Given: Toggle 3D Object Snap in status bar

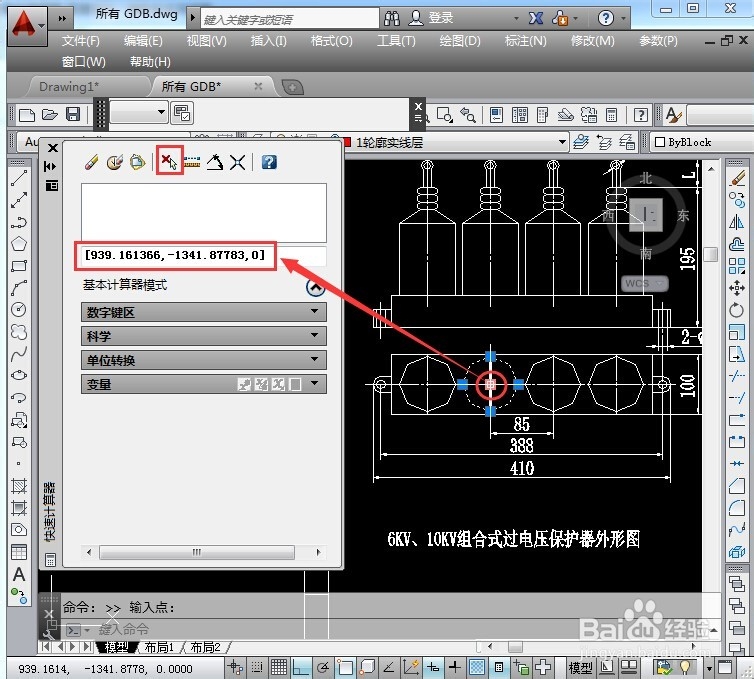Looking at the screenshot, I should pyautogui.click(x=367, y=667).
